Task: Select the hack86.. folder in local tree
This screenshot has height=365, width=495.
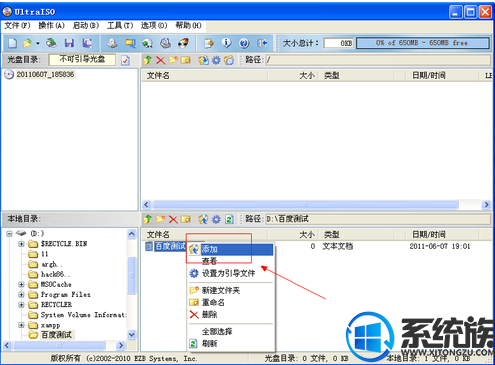Action: (x=55, y=274)
